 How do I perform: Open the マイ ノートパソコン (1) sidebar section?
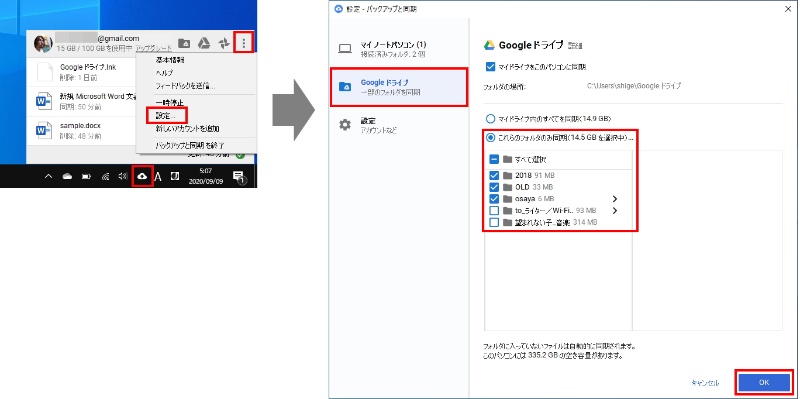click(399, 48)
